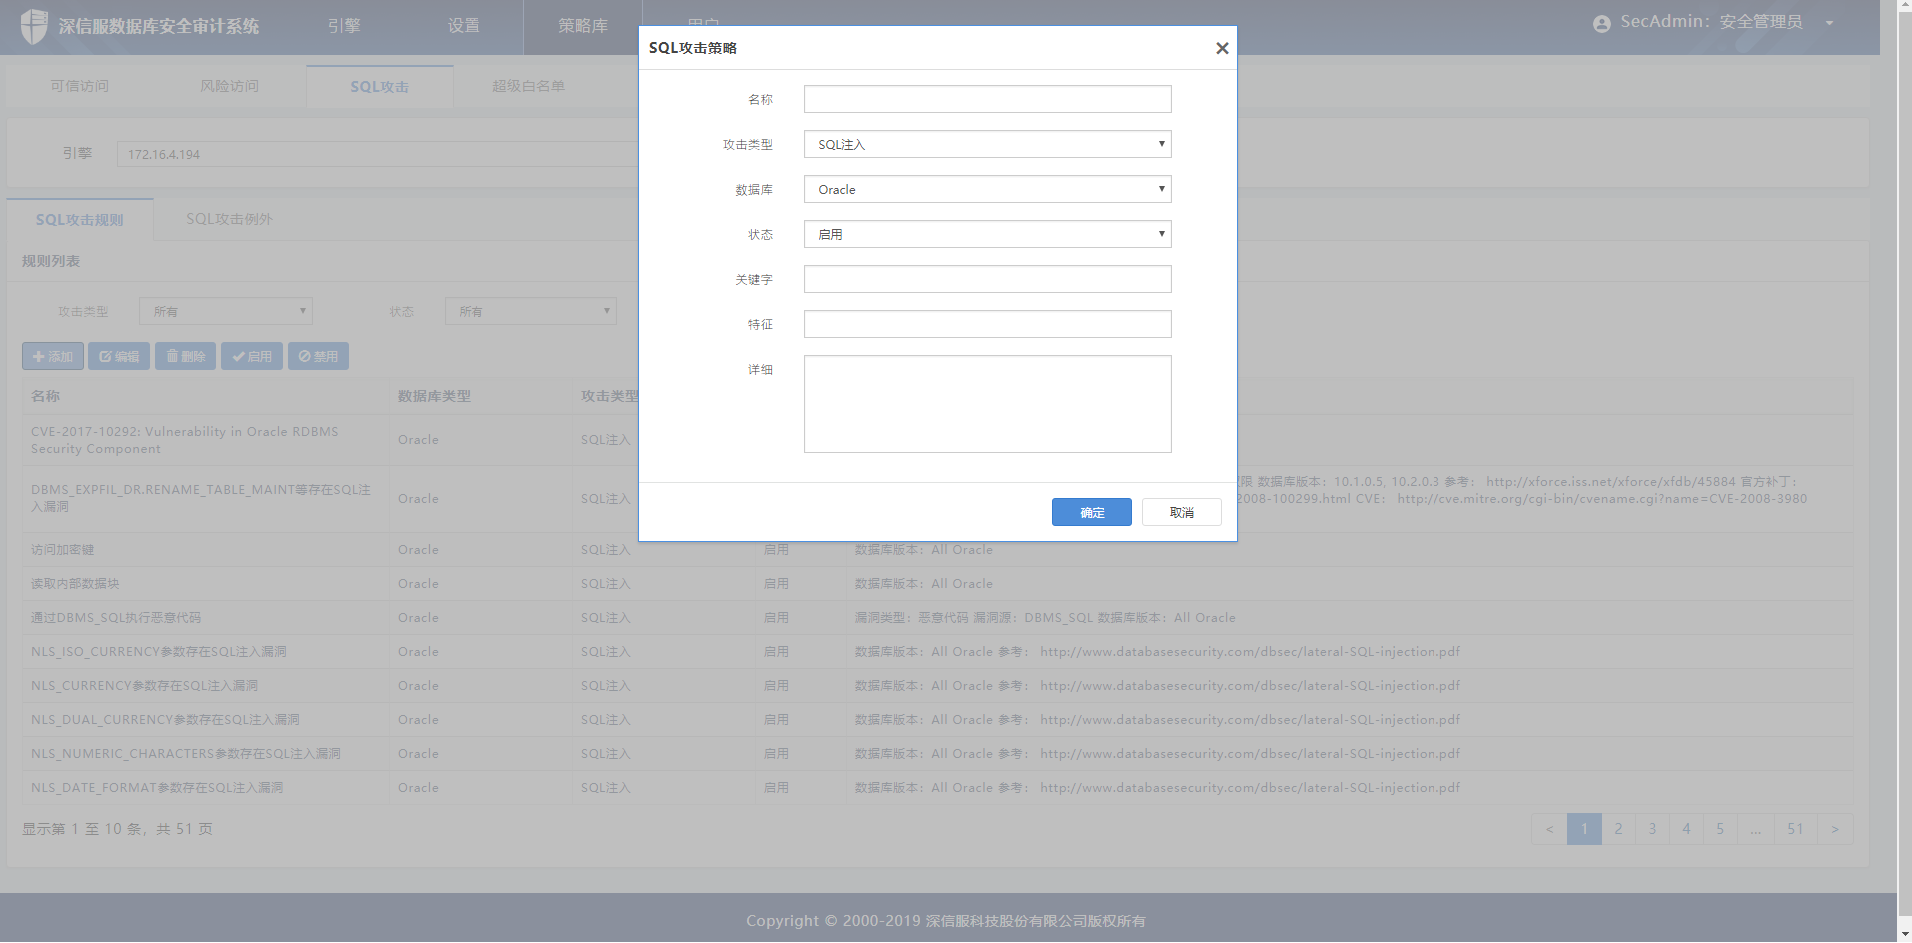
Task: Click the SecAdmin user avatar icon
Action: tap(1601, 24)
